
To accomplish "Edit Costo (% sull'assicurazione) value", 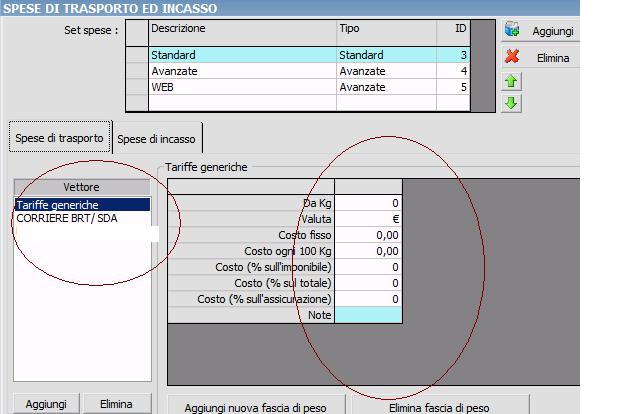I will [x=368, y=299].
